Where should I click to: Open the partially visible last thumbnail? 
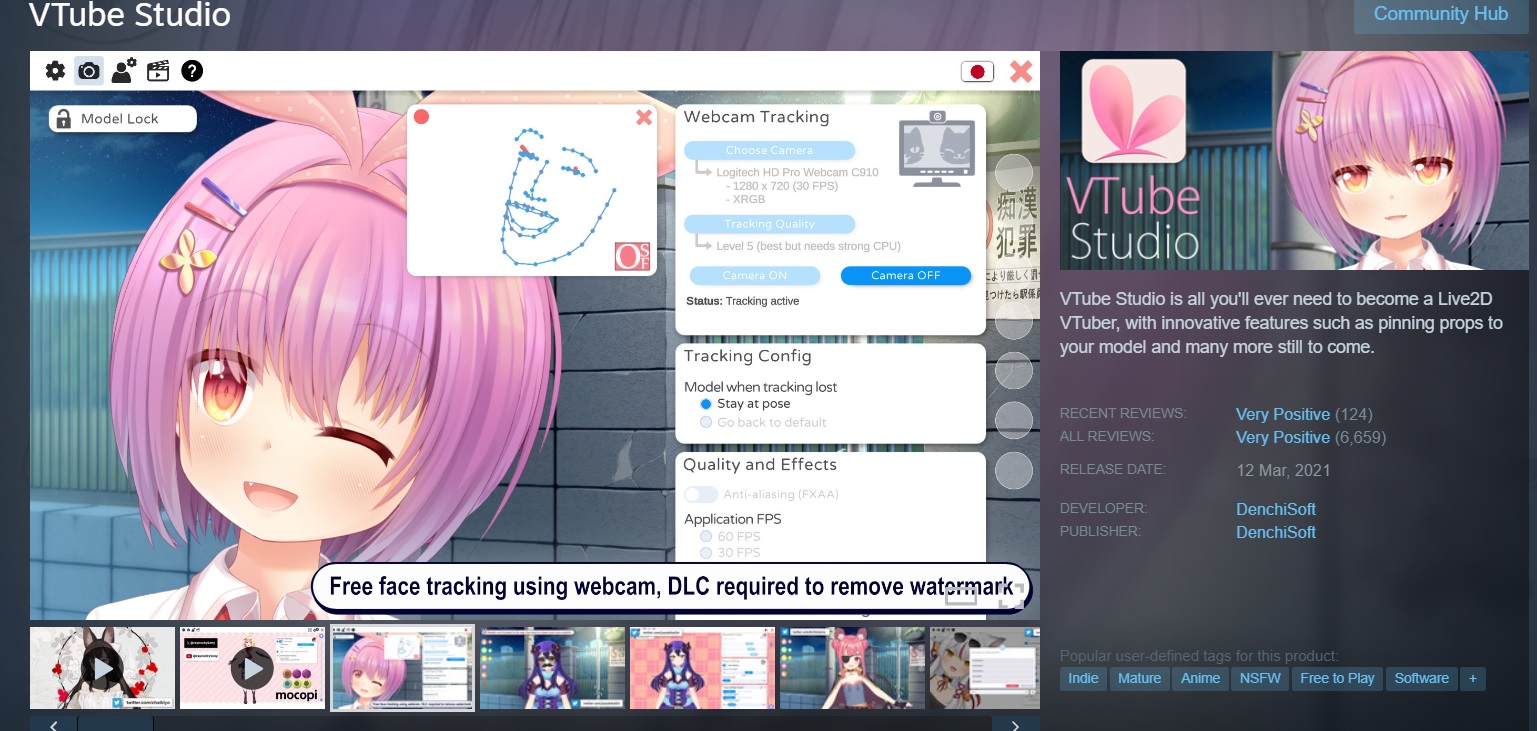click(x=985, y=668)
